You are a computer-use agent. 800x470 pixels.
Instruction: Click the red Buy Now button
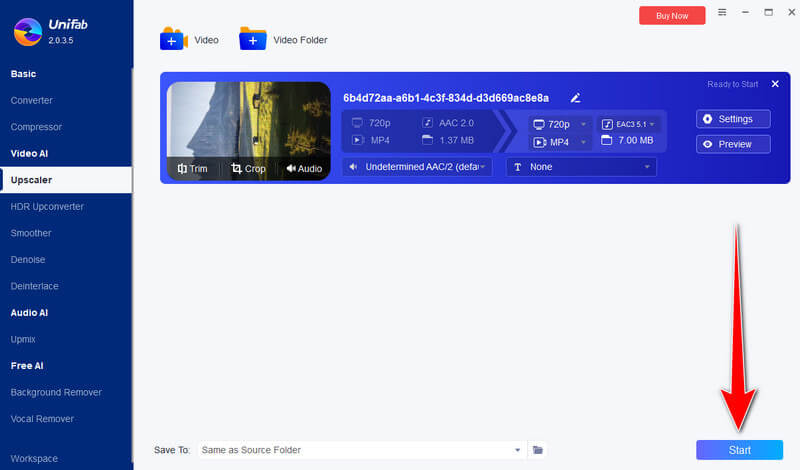(671, 15)
